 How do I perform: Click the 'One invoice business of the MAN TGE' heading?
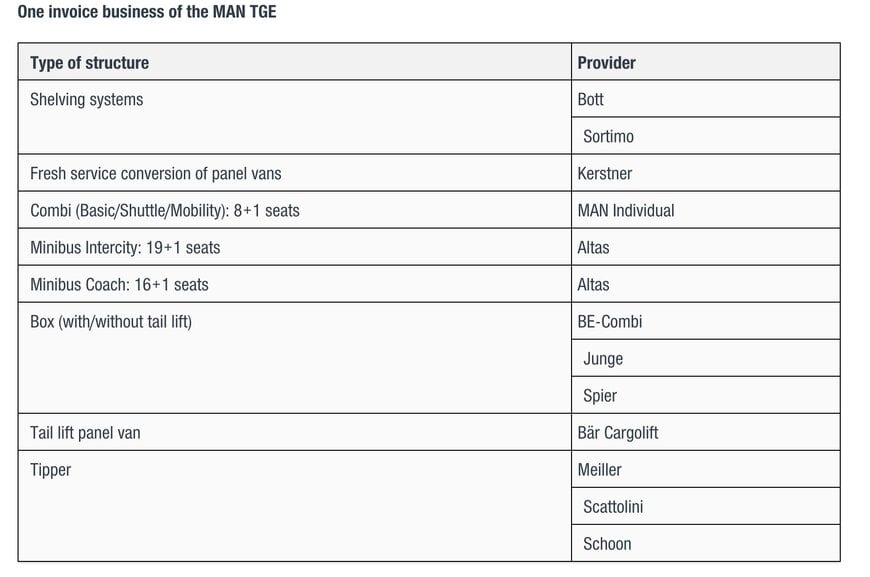coord(147,12)
